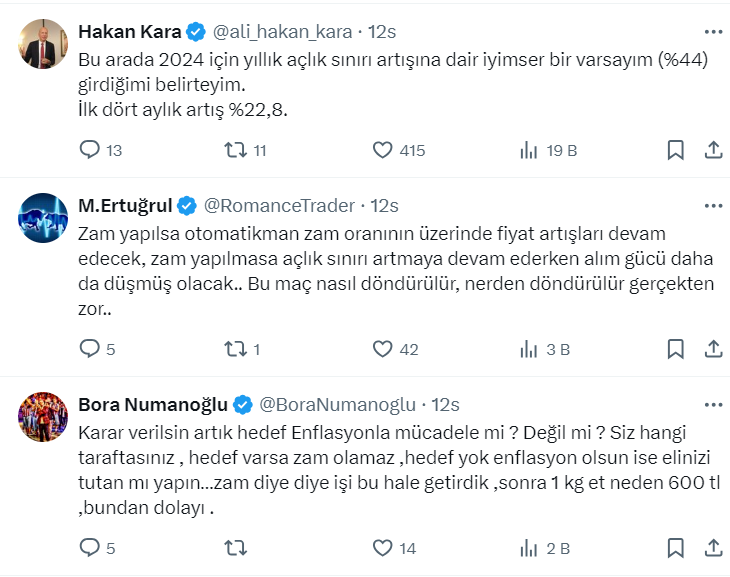Image resolution: width=730 pixels, height=577 pixels.
Task: Retweet M.Ertuğrul's tweet
Action: tap(235, 350)
